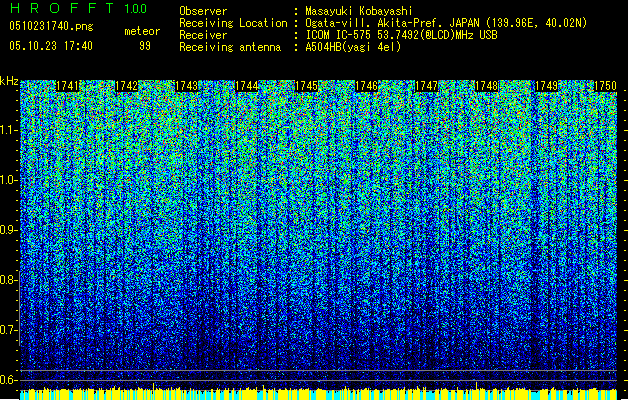Image resolution: width=629 pixels, height=400 pixels.
Task: Click the 1.0 frequency axis label
Action: pyautogui.click(x=9, y=180)
